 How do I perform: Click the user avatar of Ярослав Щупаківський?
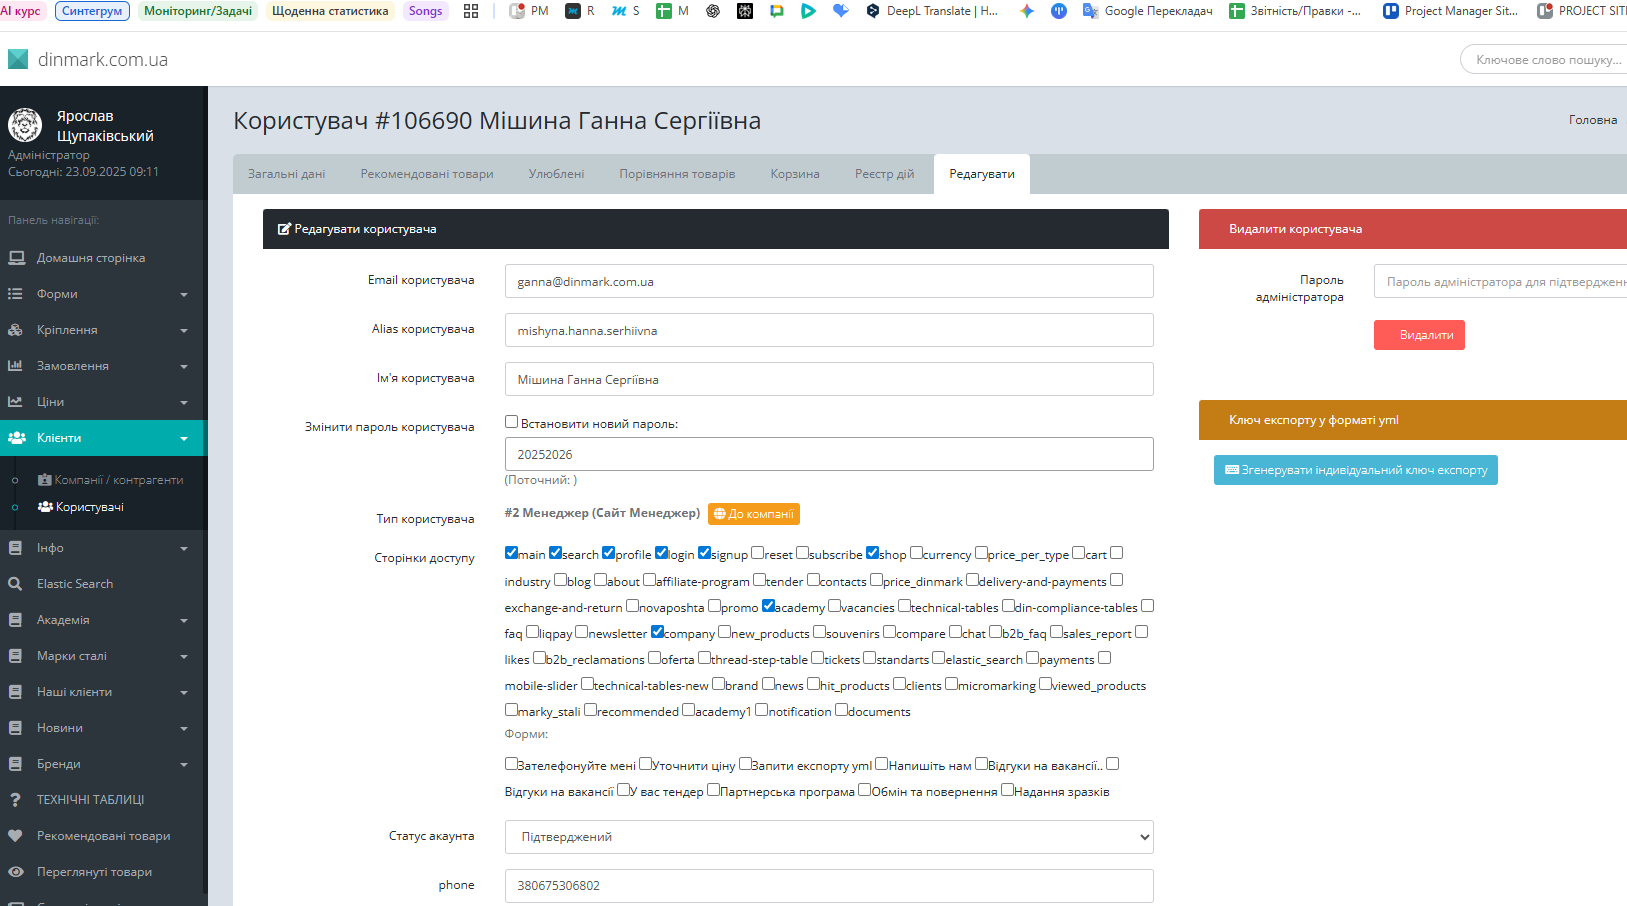coord(25,125)
